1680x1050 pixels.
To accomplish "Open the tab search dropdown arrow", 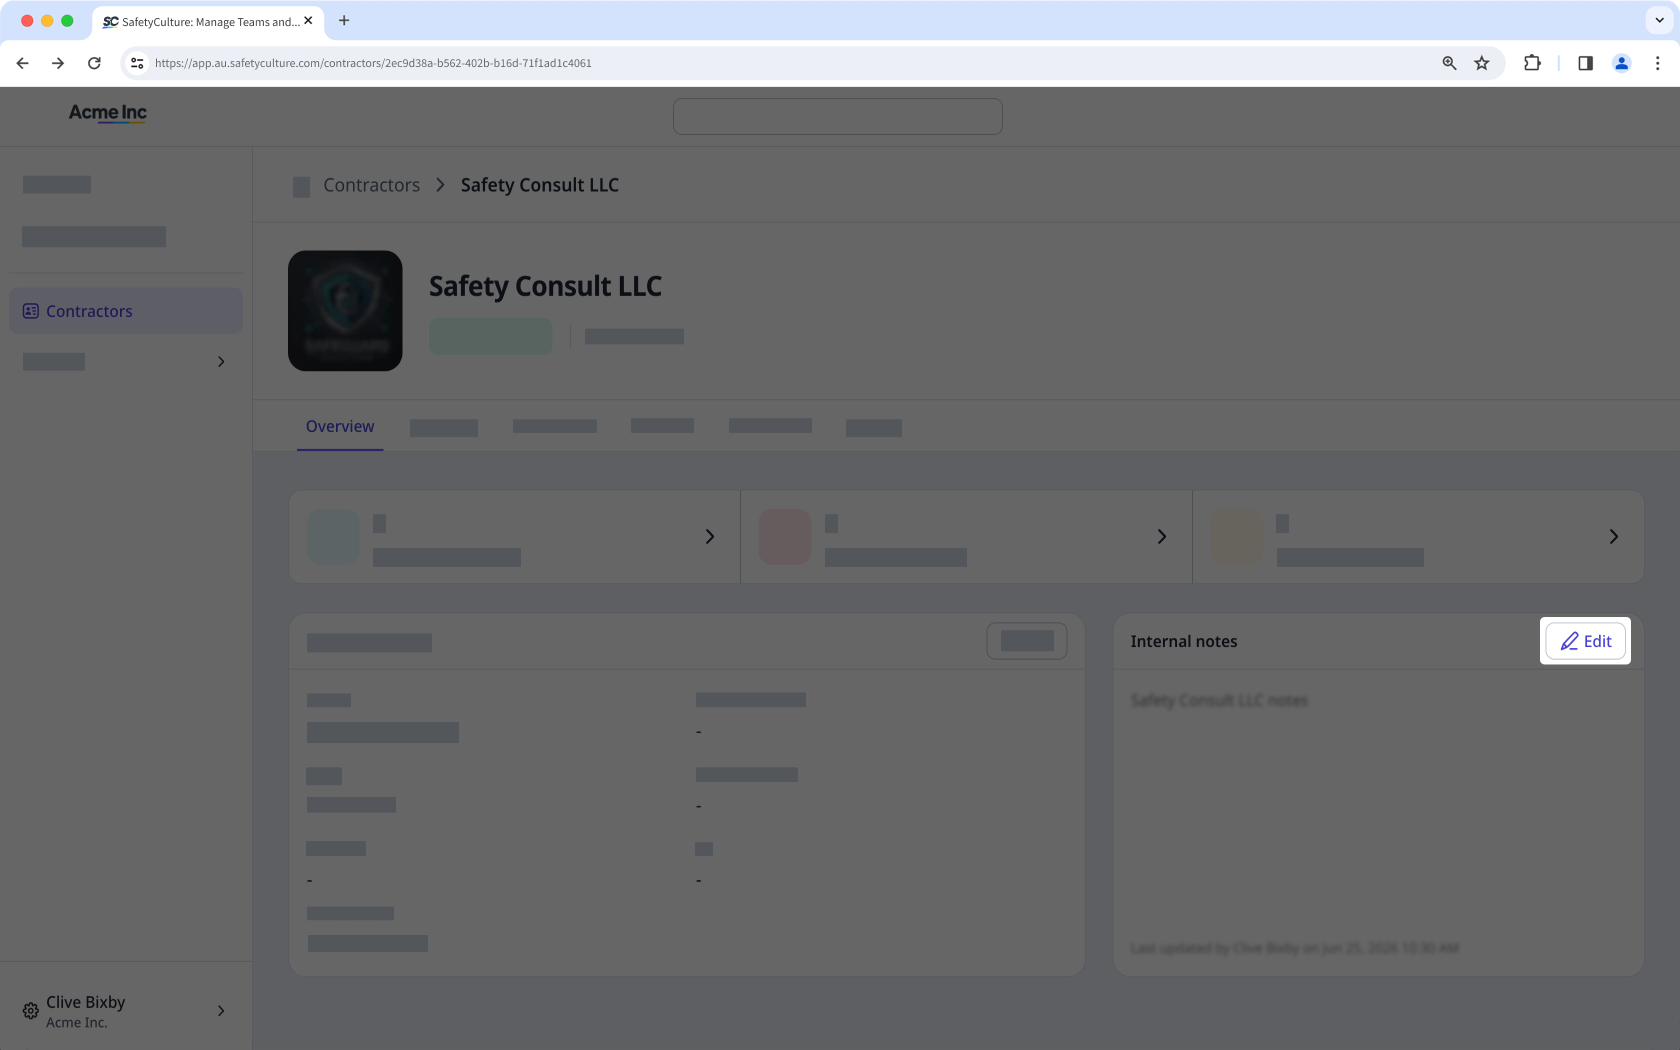I will 1659,20.
